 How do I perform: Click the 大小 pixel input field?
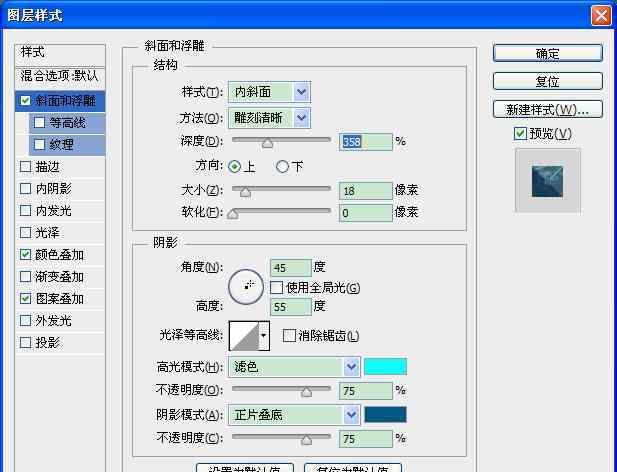coord(366,191)
